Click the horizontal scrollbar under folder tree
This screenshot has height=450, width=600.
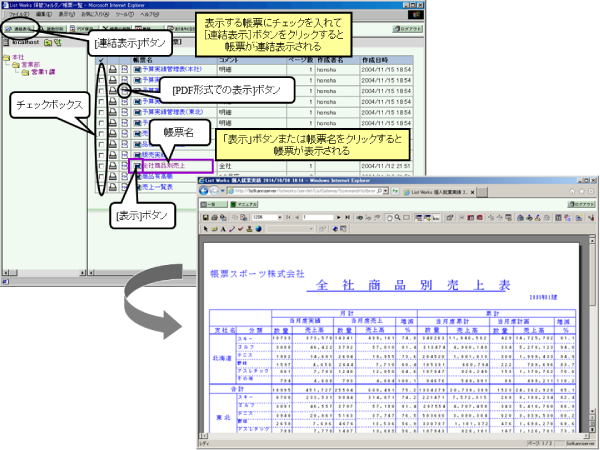click(44, 272)
